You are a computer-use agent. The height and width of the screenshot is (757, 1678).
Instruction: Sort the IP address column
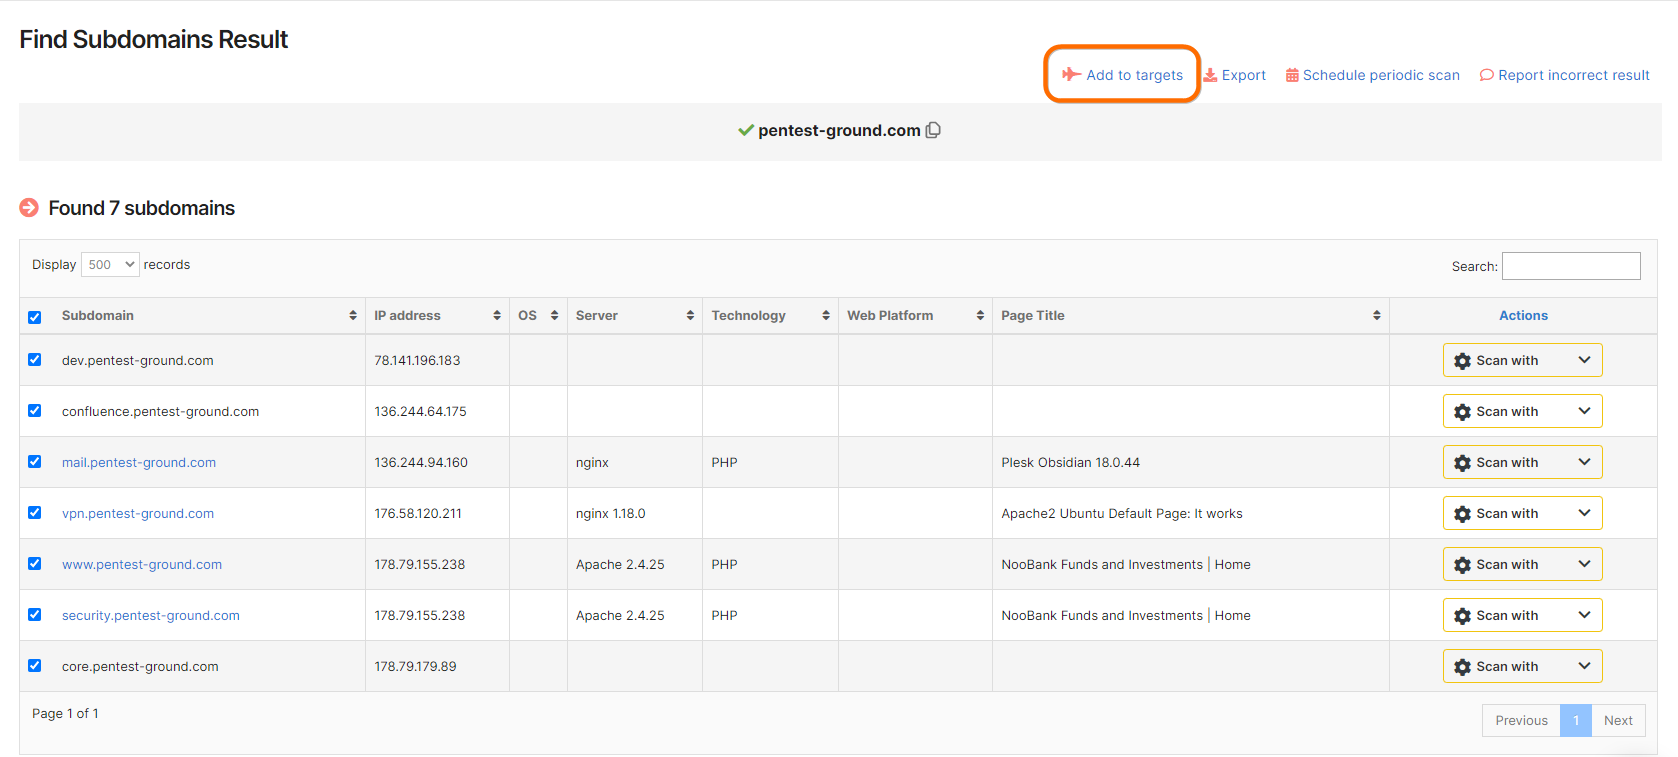(x=497, y=315)
